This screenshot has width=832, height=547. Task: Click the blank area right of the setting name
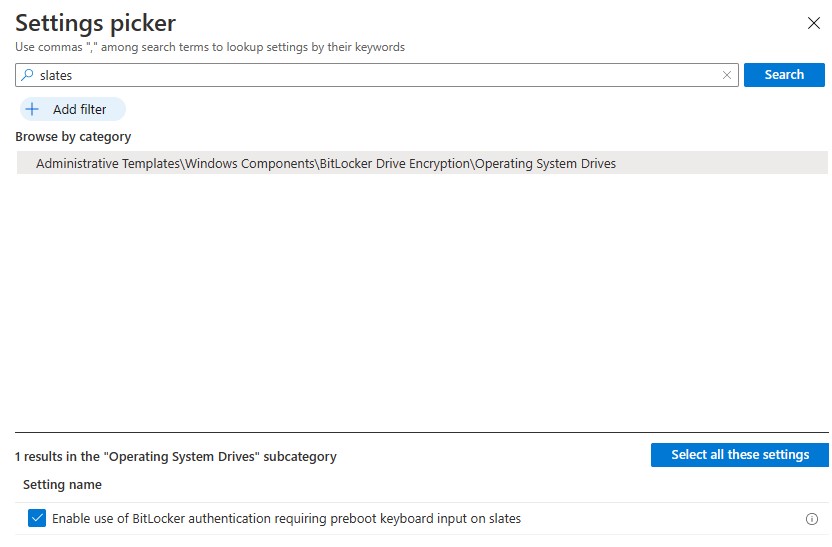pyautogui.click(x=660, y=519)
